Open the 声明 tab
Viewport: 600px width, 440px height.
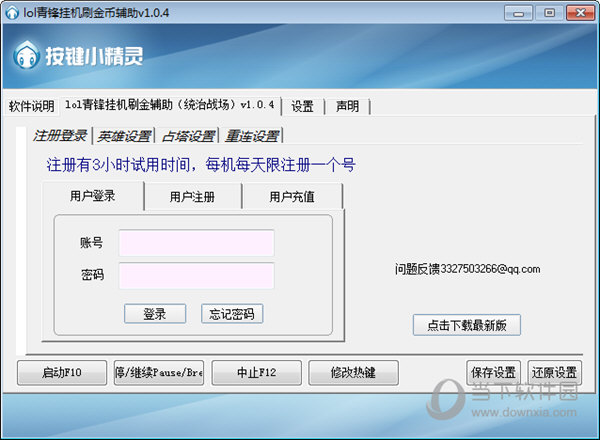347,106
